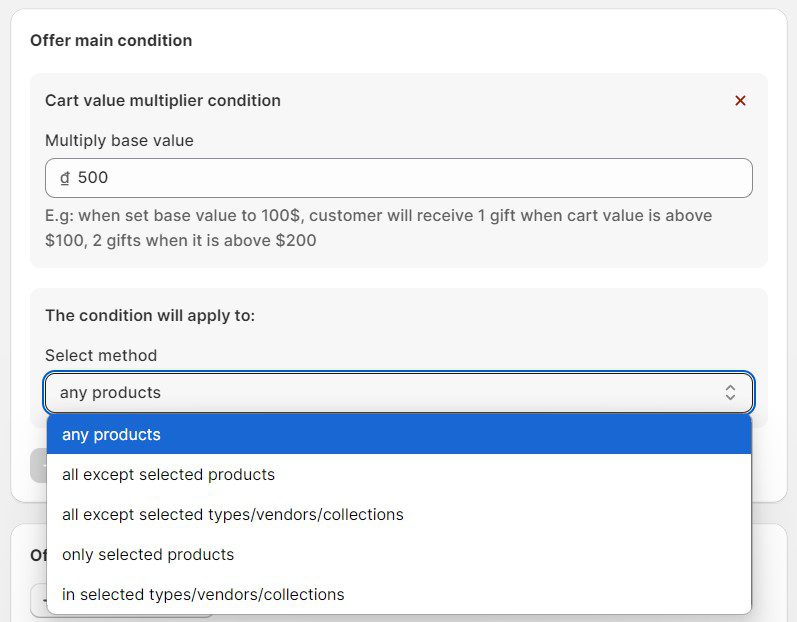
Task: Click the ₫ currency symbol prefix
Action: (x=65, y=178)
